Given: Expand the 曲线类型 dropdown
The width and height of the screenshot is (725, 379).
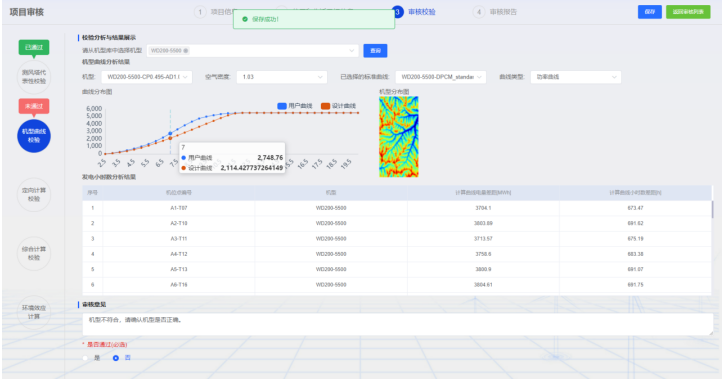Looking at the screenshot, I should pos(576,77).
